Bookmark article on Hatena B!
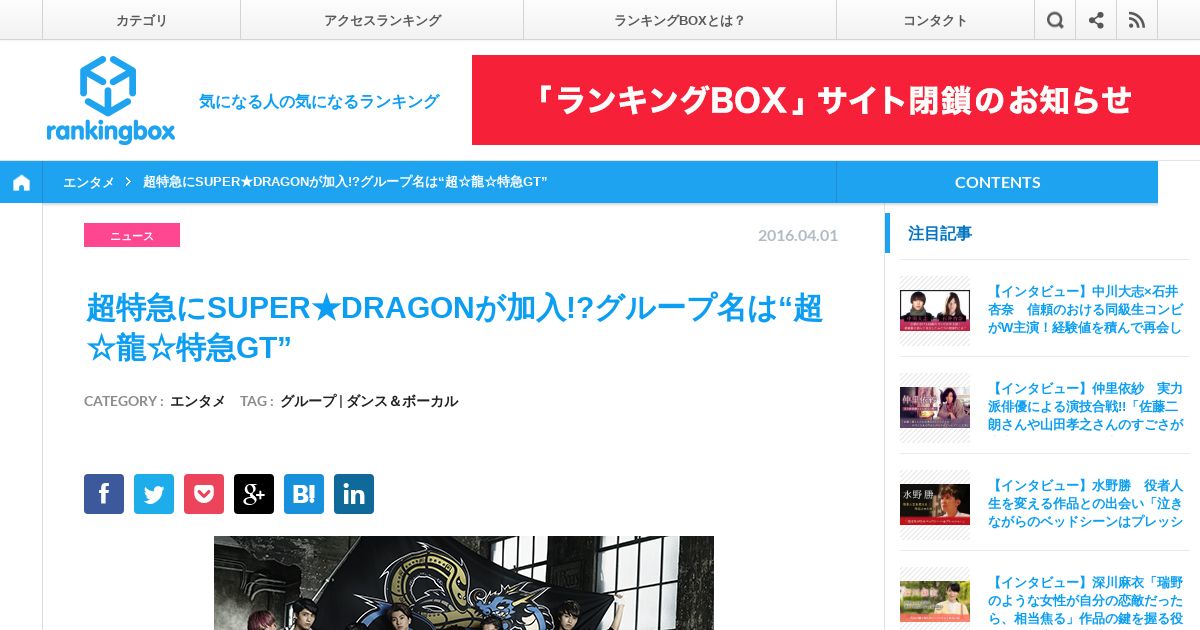 [x=304, y=494]
